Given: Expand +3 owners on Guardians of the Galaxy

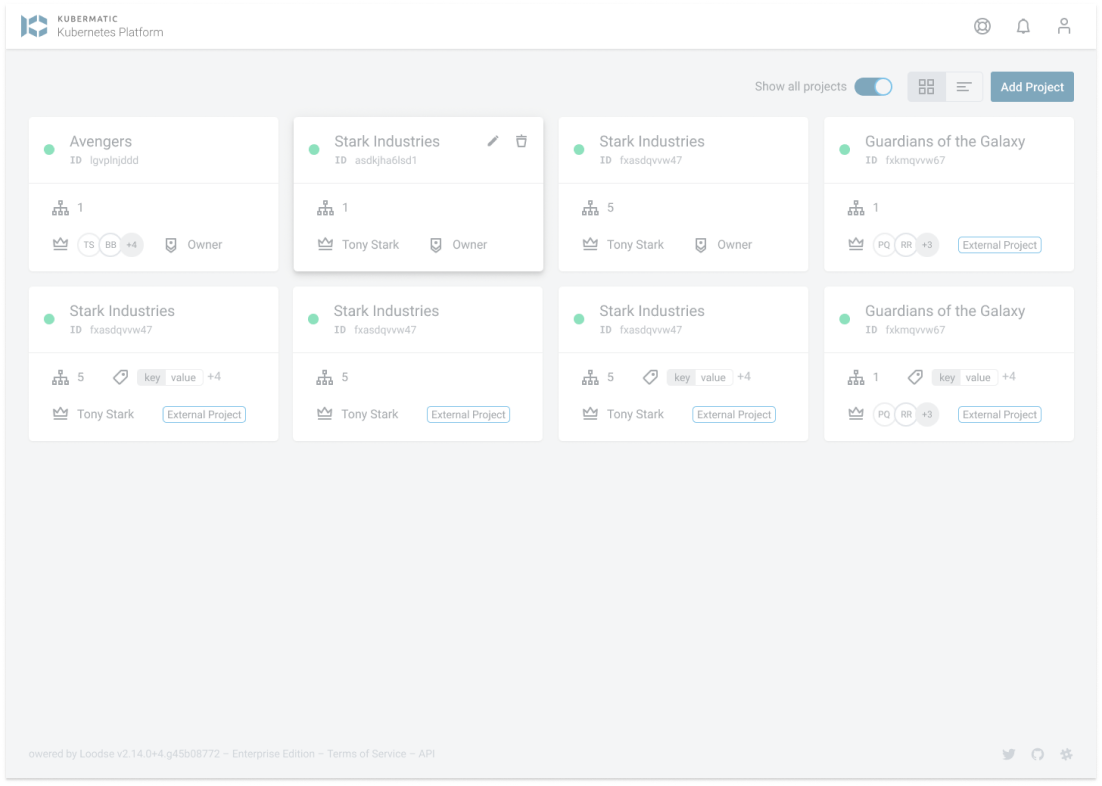Looking at the screenshot, I should click(x=926, y=244).
